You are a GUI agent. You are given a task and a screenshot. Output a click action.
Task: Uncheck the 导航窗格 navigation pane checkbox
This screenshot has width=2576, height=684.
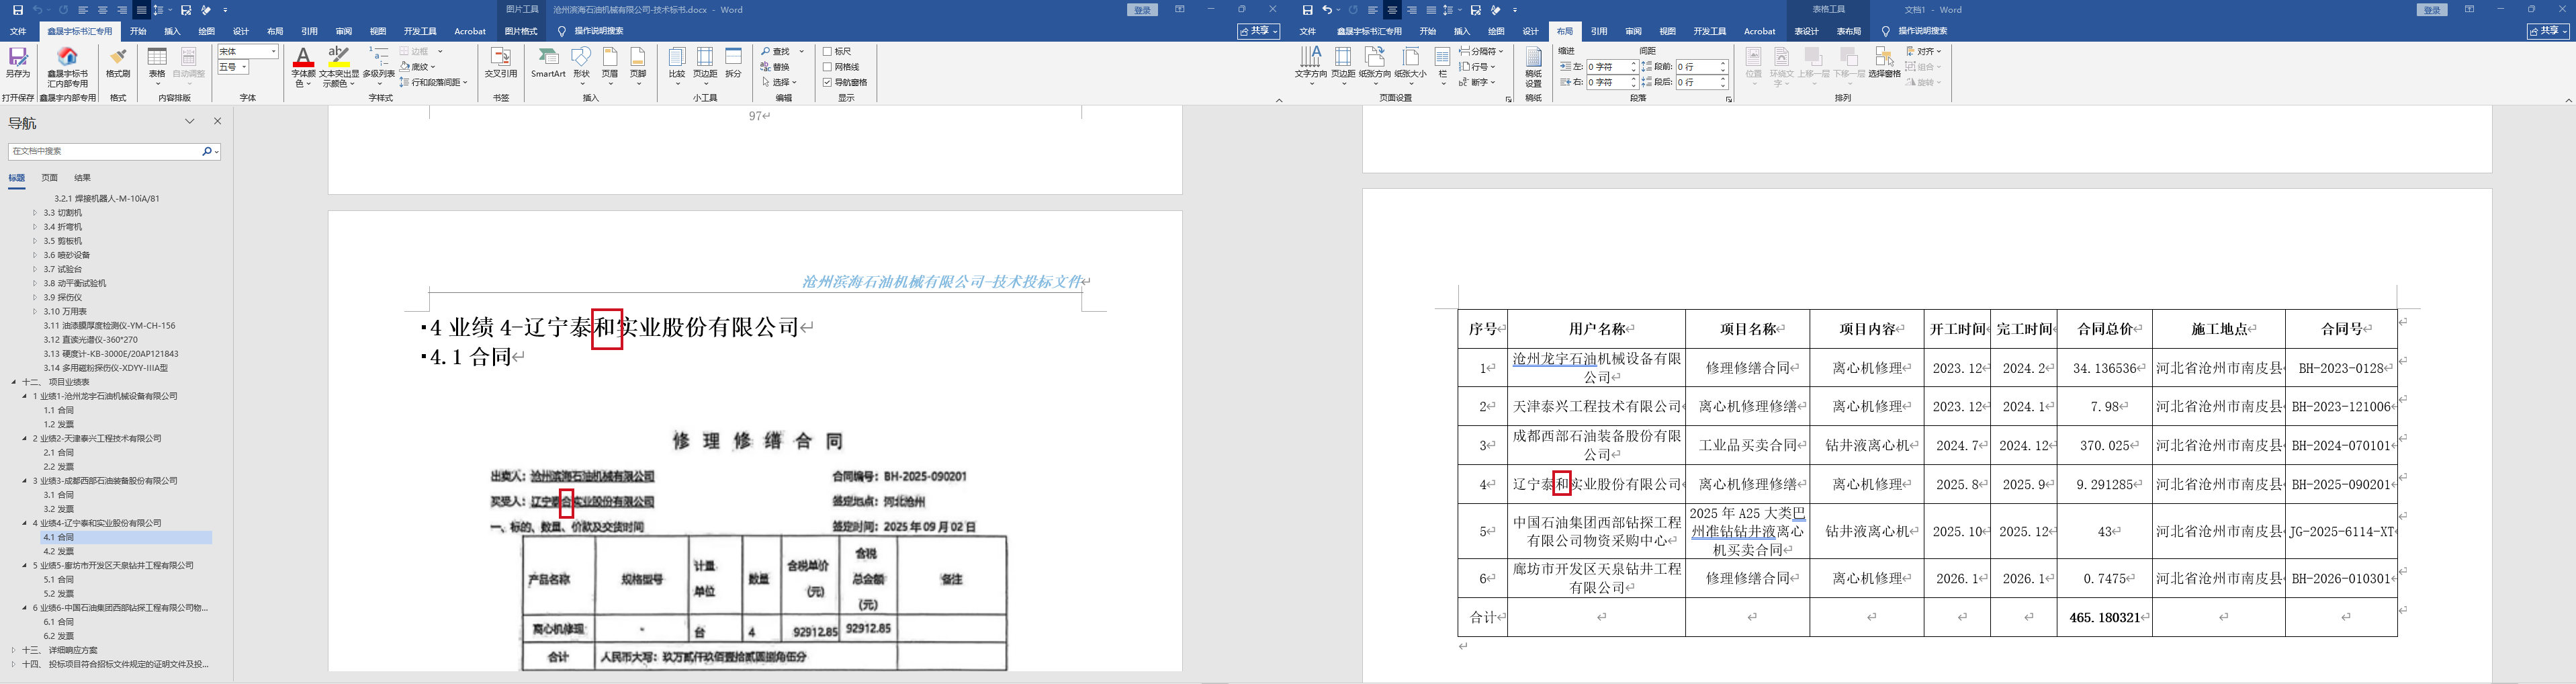(828, 82)
